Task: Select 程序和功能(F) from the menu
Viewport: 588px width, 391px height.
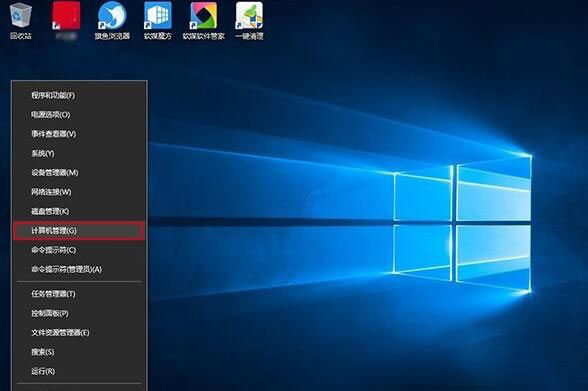Action: click(x=79, y=95)
